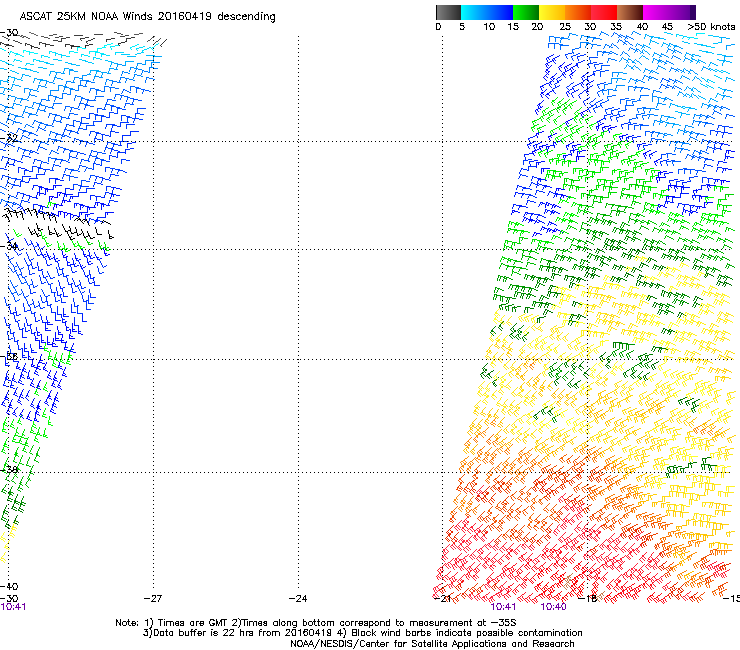The height and width of the screenshot is (650, 740).
Task: Click the legend tick label '35'
Action: pos(616,27)
